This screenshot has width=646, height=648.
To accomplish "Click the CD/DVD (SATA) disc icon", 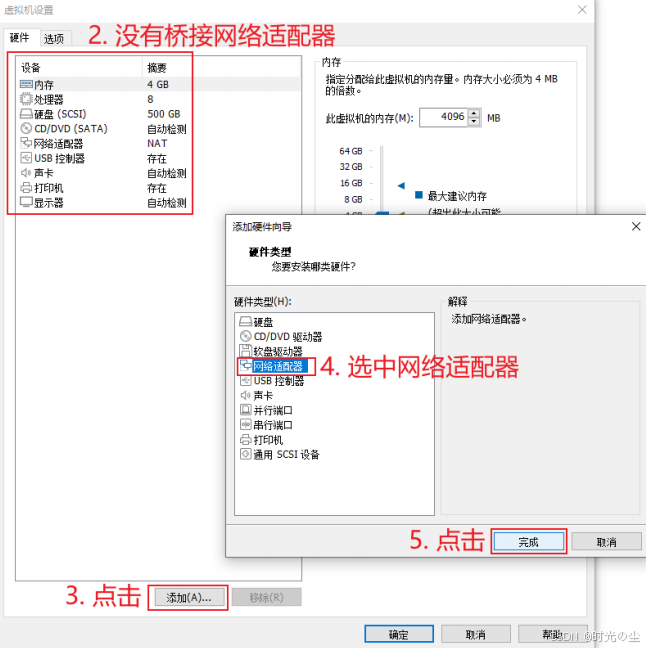I will 26,129.
